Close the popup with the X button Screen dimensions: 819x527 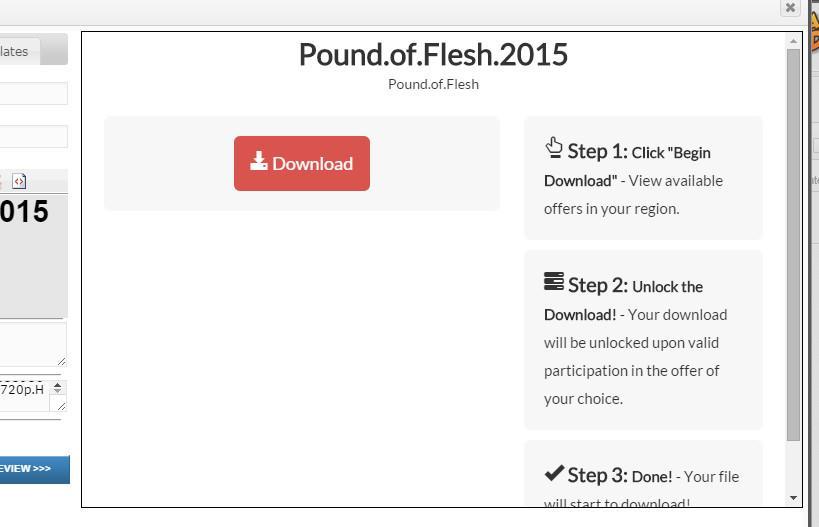click(790, 8)
